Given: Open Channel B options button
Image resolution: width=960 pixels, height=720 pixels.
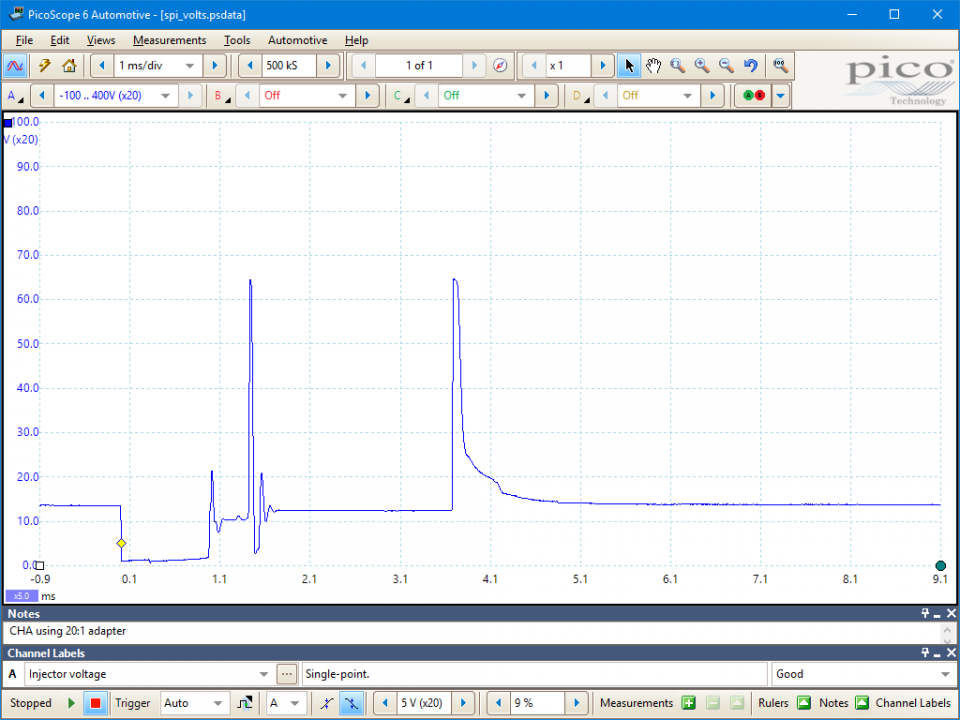Looking at the screenshot, I should (x=221, y=96).
